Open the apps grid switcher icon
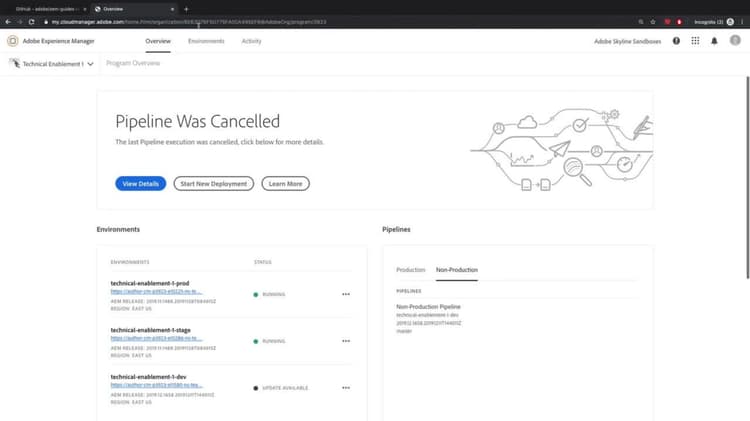 (x=695, y=41)
